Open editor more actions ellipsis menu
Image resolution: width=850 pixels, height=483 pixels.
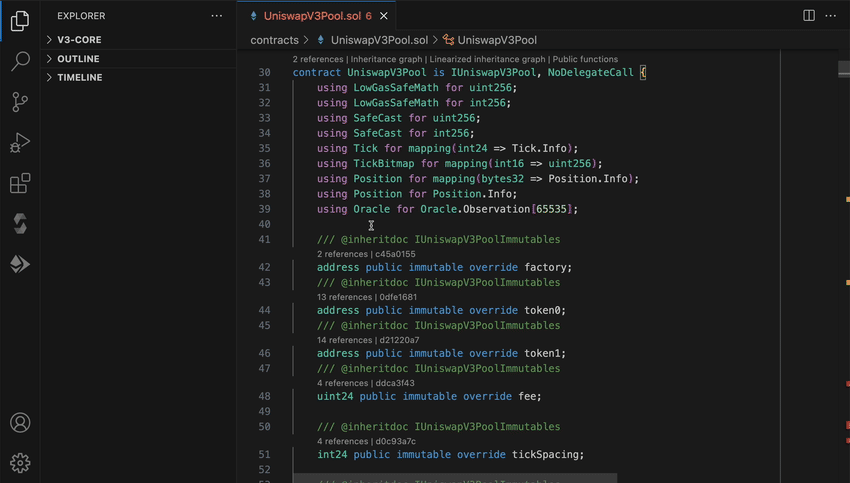pyautogui.click(x=832, y=16)
